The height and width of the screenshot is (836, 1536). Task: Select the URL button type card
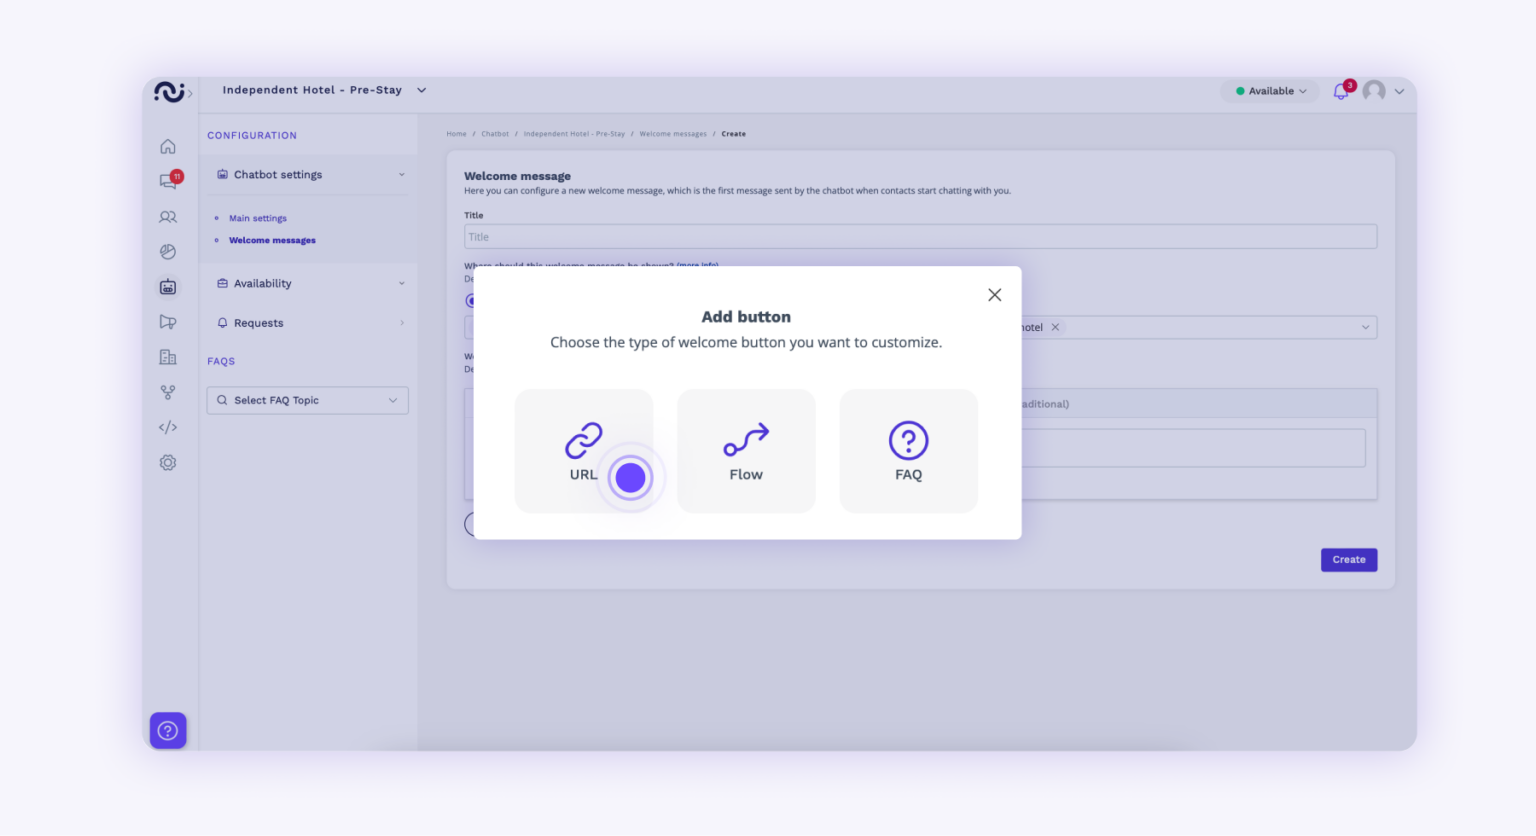pos(583,450)
